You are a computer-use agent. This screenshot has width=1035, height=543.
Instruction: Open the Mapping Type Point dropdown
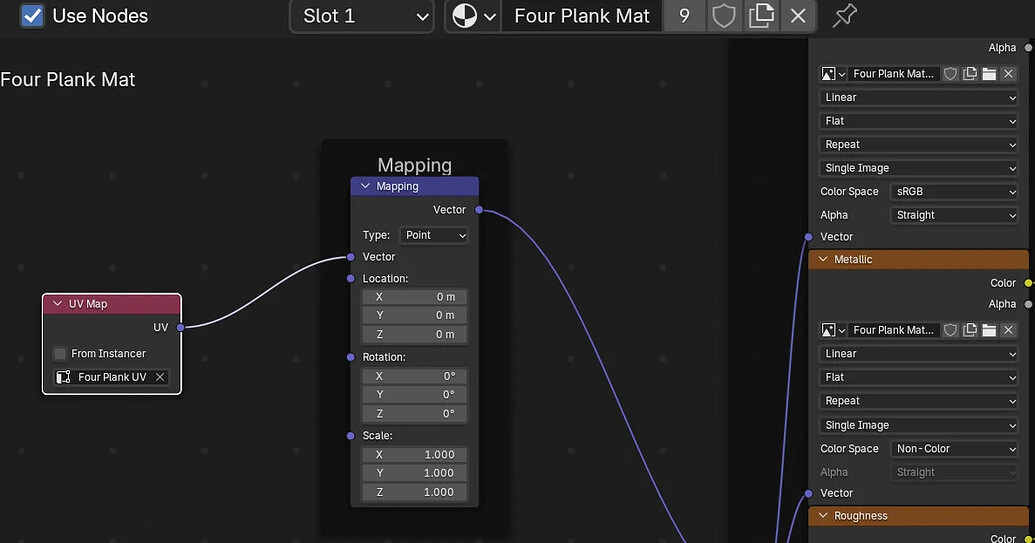pyautogui.click(x=434, y=236)
